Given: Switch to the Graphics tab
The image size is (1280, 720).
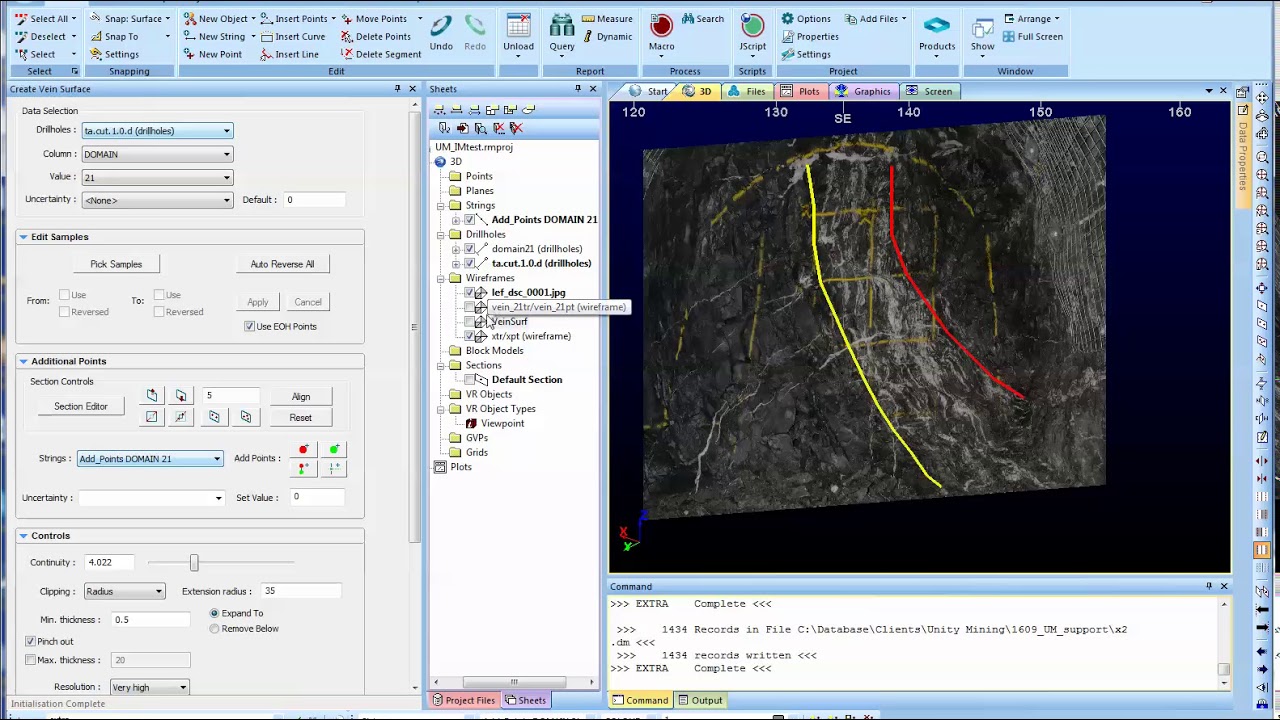Looking at the screenshot, I should (x=863, y=91).
